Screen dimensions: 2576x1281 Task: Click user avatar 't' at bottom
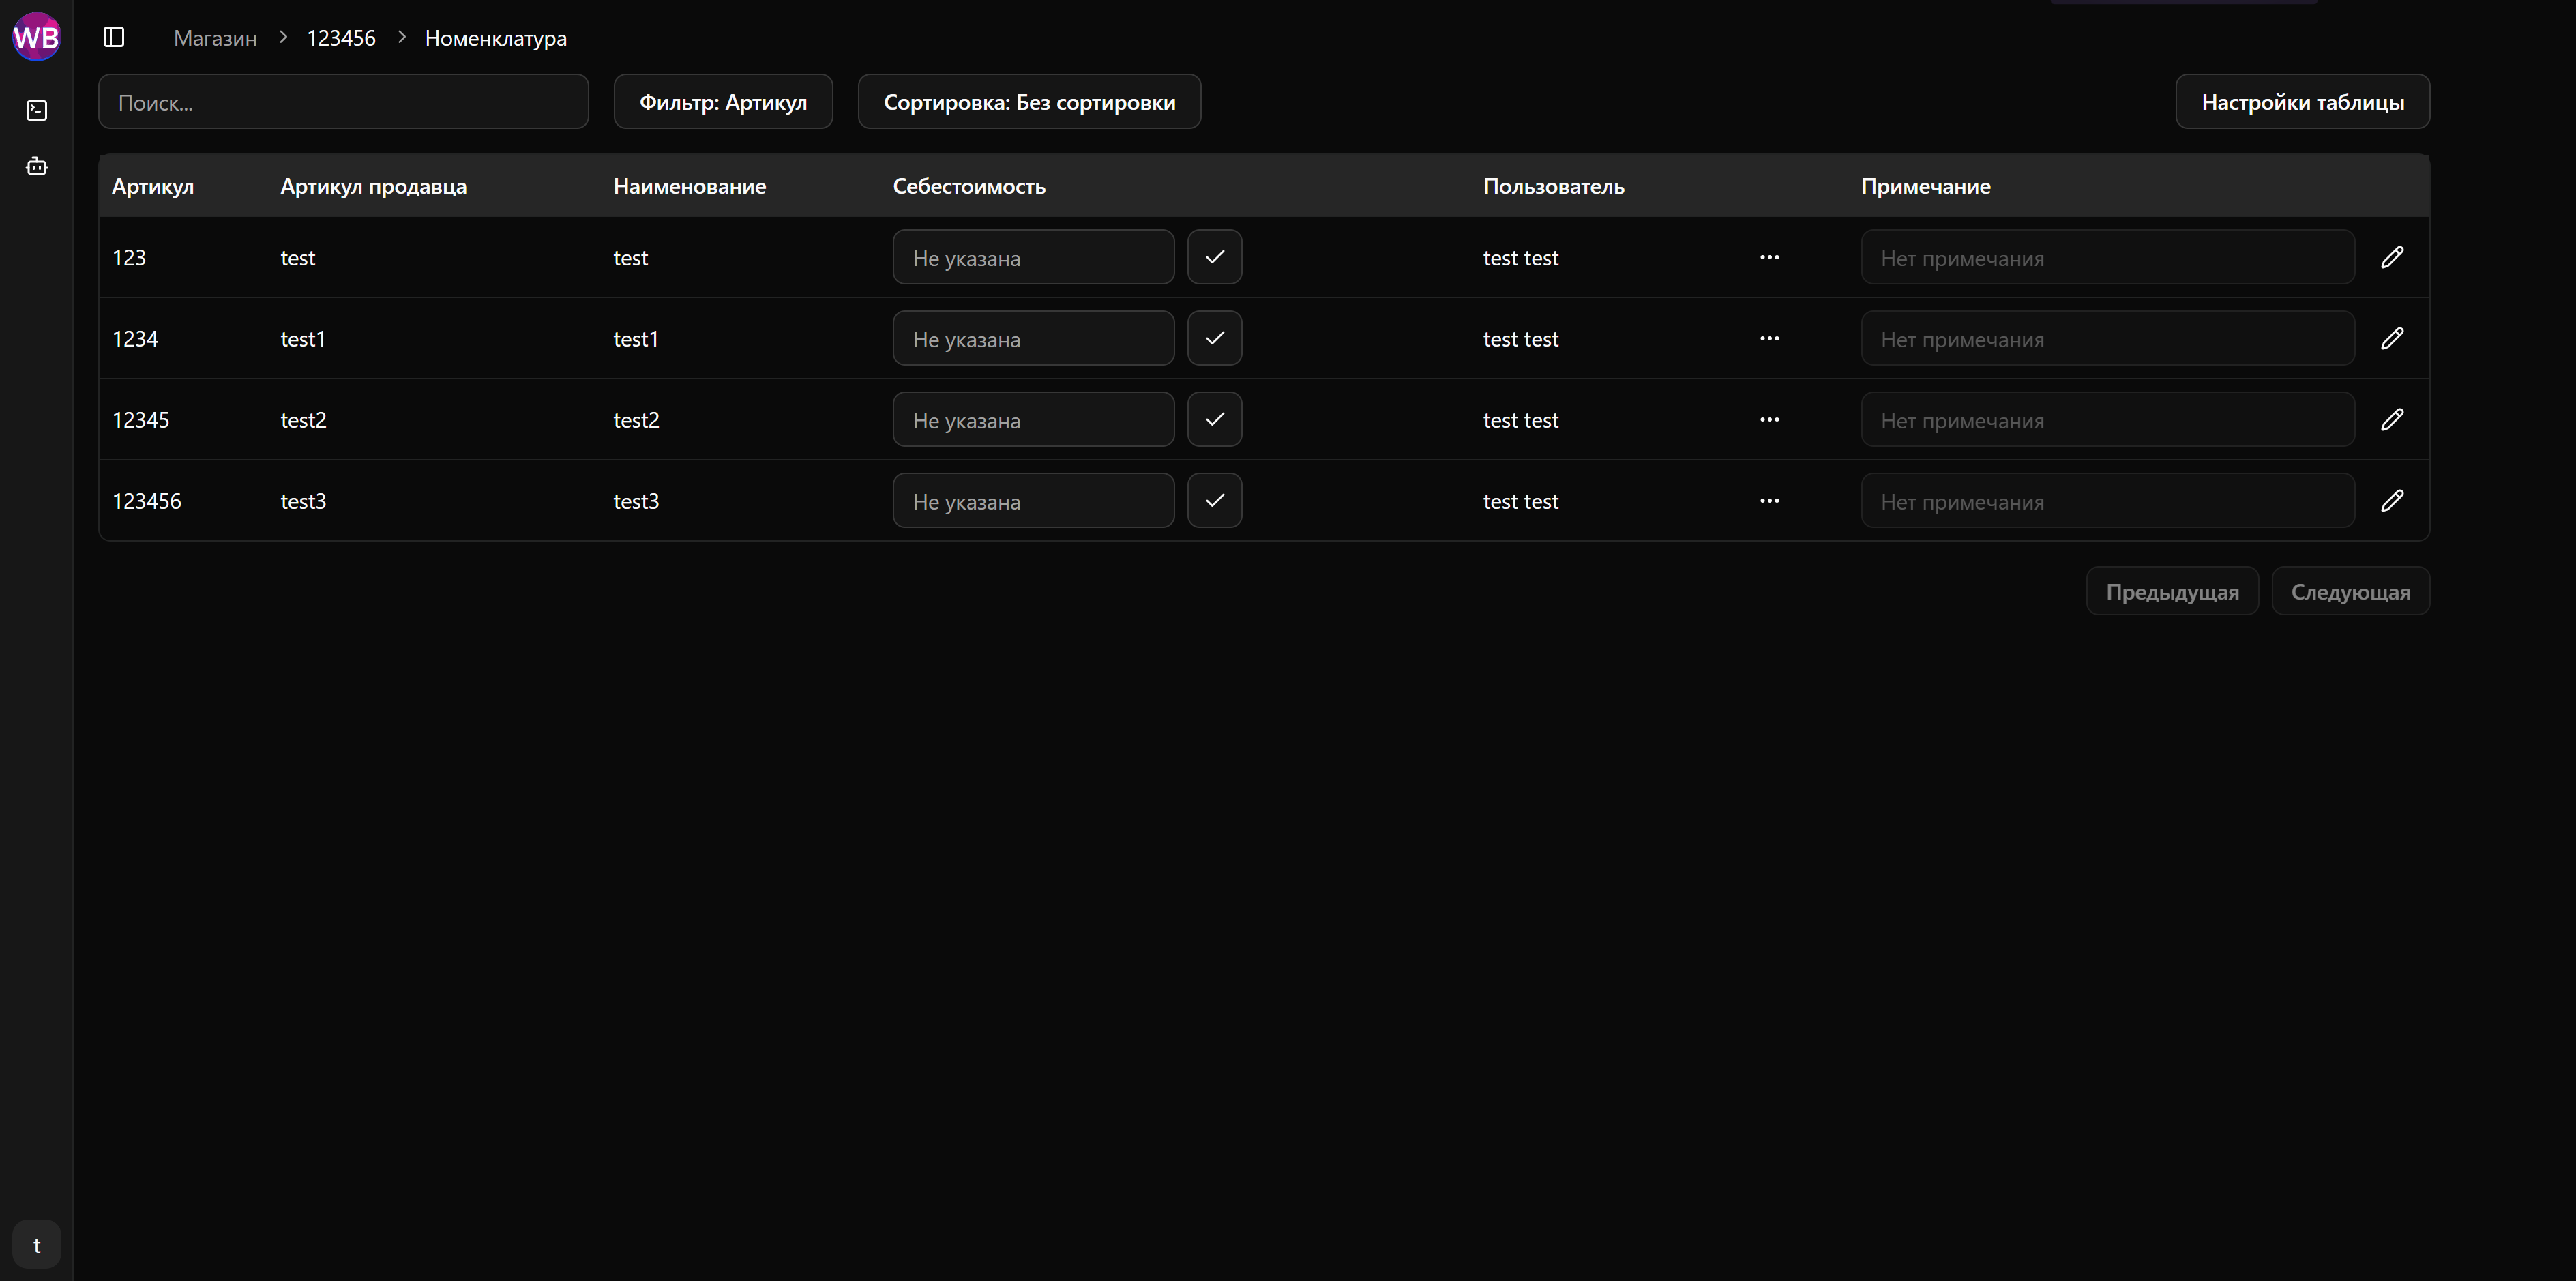pos(36,1245)
